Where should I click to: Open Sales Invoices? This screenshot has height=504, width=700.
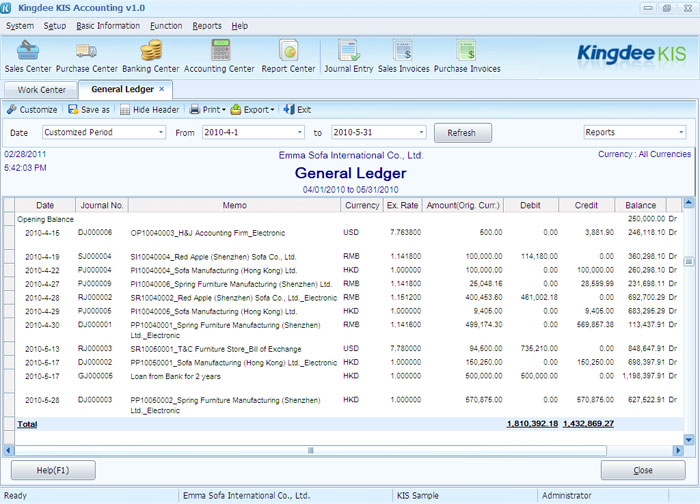(404, 57)
